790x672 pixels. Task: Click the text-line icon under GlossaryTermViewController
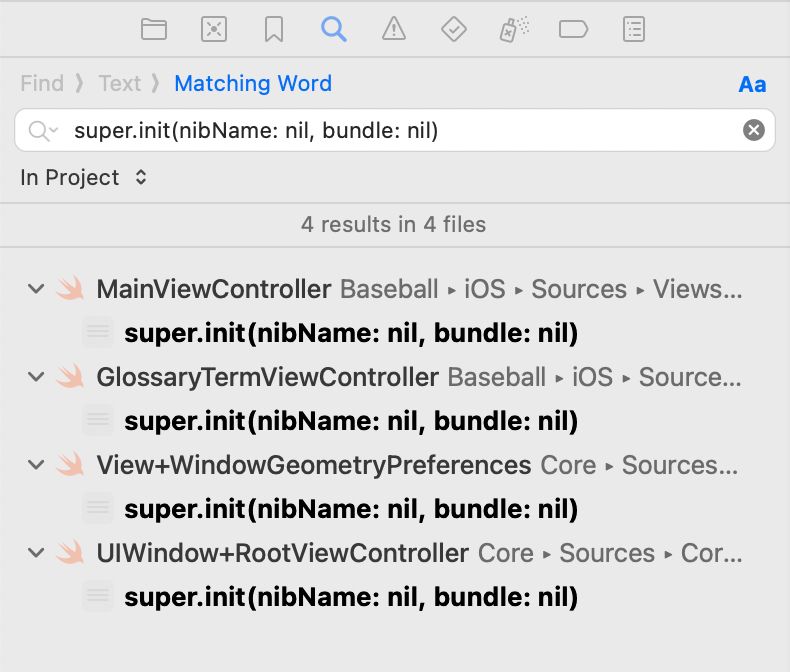[98, 420]
